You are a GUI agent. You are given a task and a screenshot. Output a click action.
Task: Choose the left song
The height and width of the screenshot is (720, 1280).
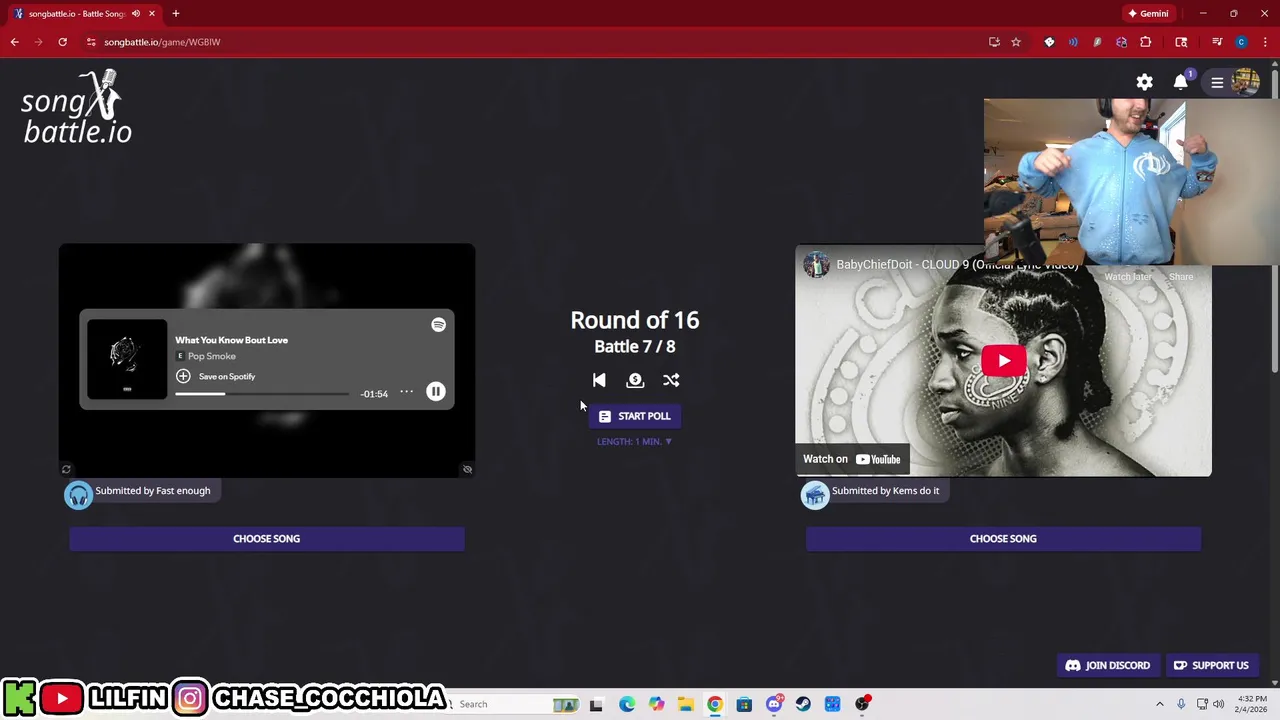267,539
